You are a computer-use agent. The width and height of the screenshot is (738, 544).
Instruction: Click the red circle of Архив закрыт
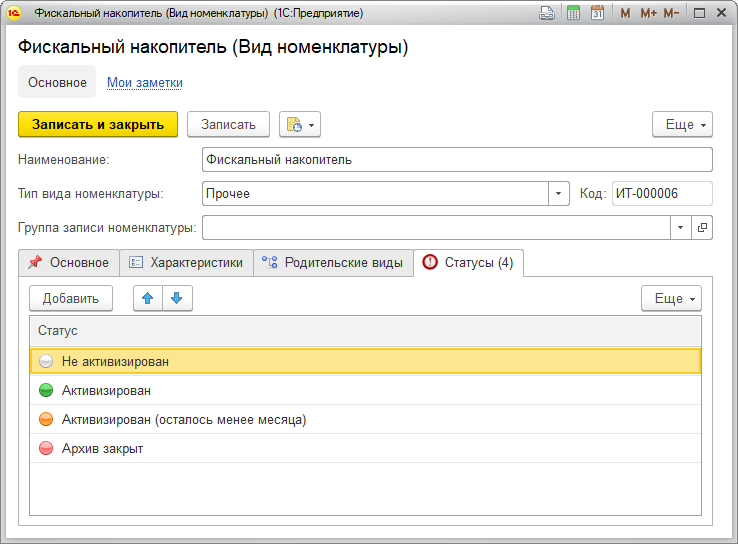point(46,448)
